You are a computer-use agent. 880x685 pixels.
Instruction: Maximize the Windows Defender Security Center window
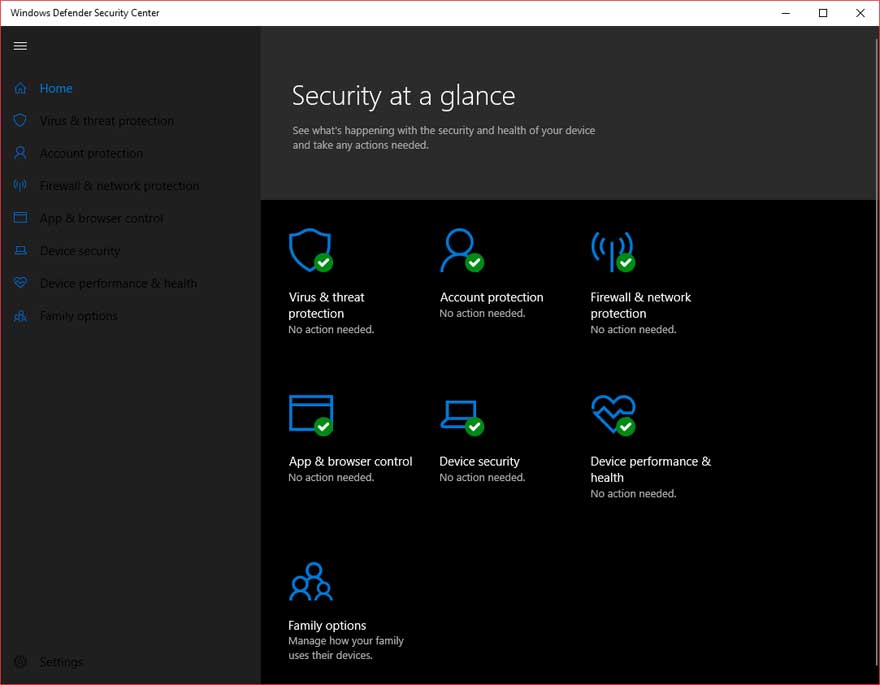click(x=823, y=13)
